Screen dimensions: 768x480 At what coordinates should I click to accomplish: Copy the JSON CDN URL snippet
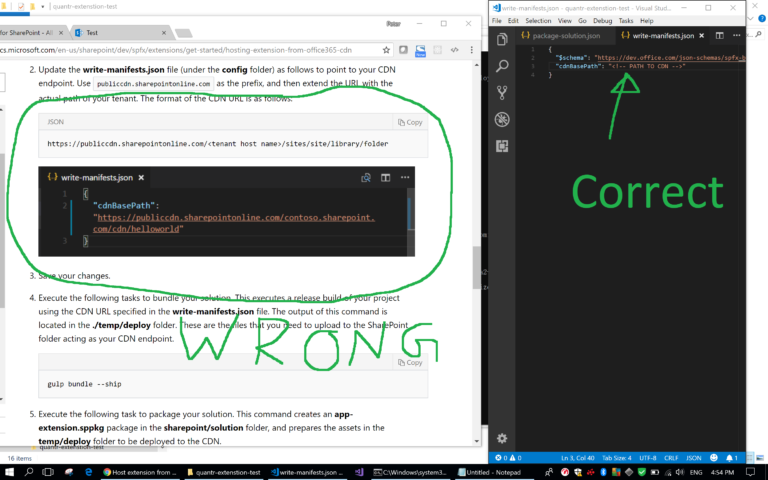pos(410,122)
